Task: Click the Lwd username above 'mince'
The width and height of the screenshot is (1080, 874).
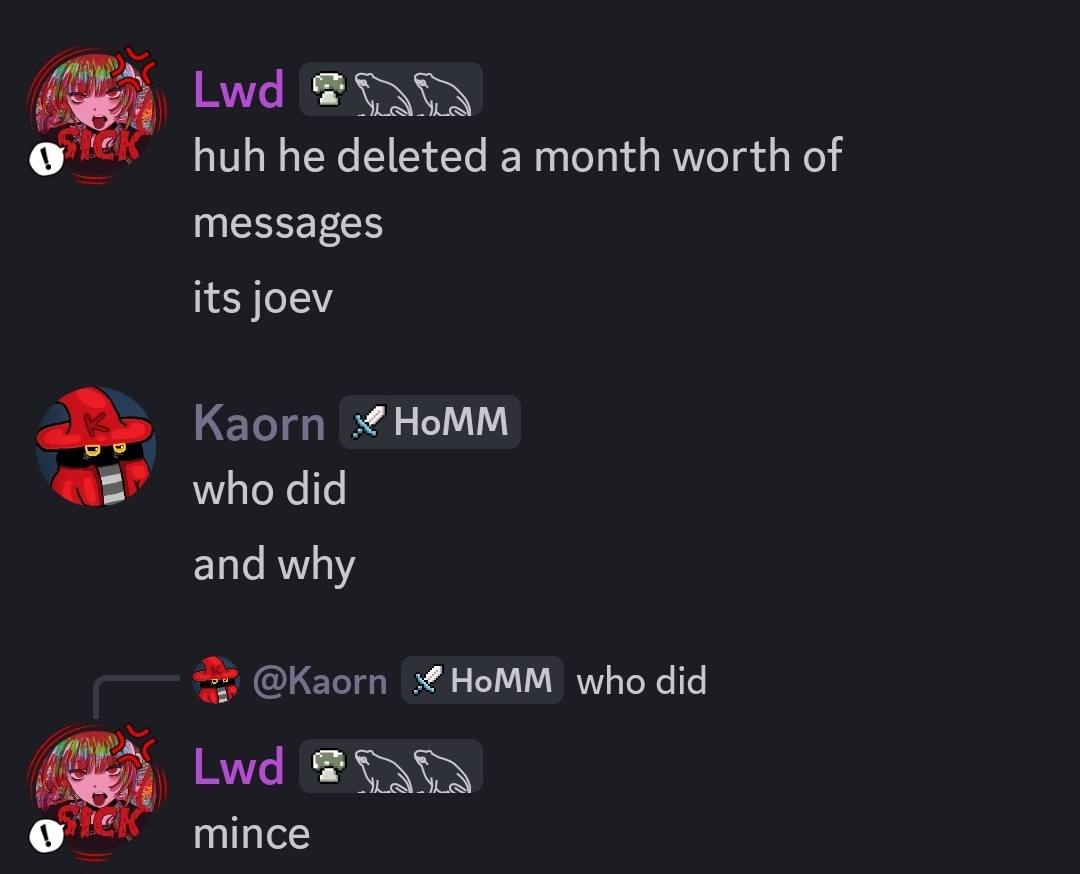Action: point(238,767)
